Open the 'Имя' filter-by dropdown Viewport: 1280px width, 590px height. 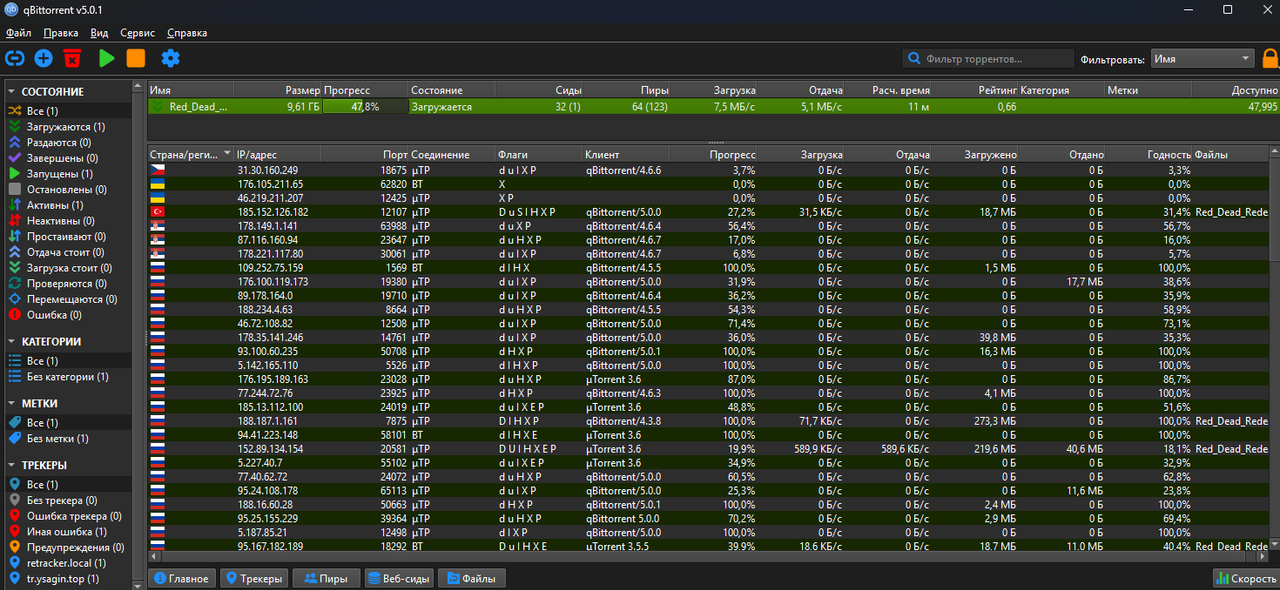point(1202,59)
